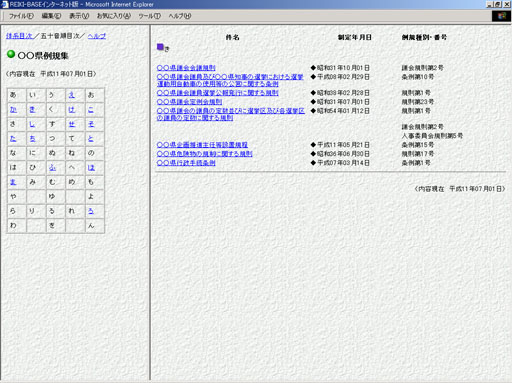Open the ○○県危険物の規制に関する規則 link

click(x=204, y=154)
